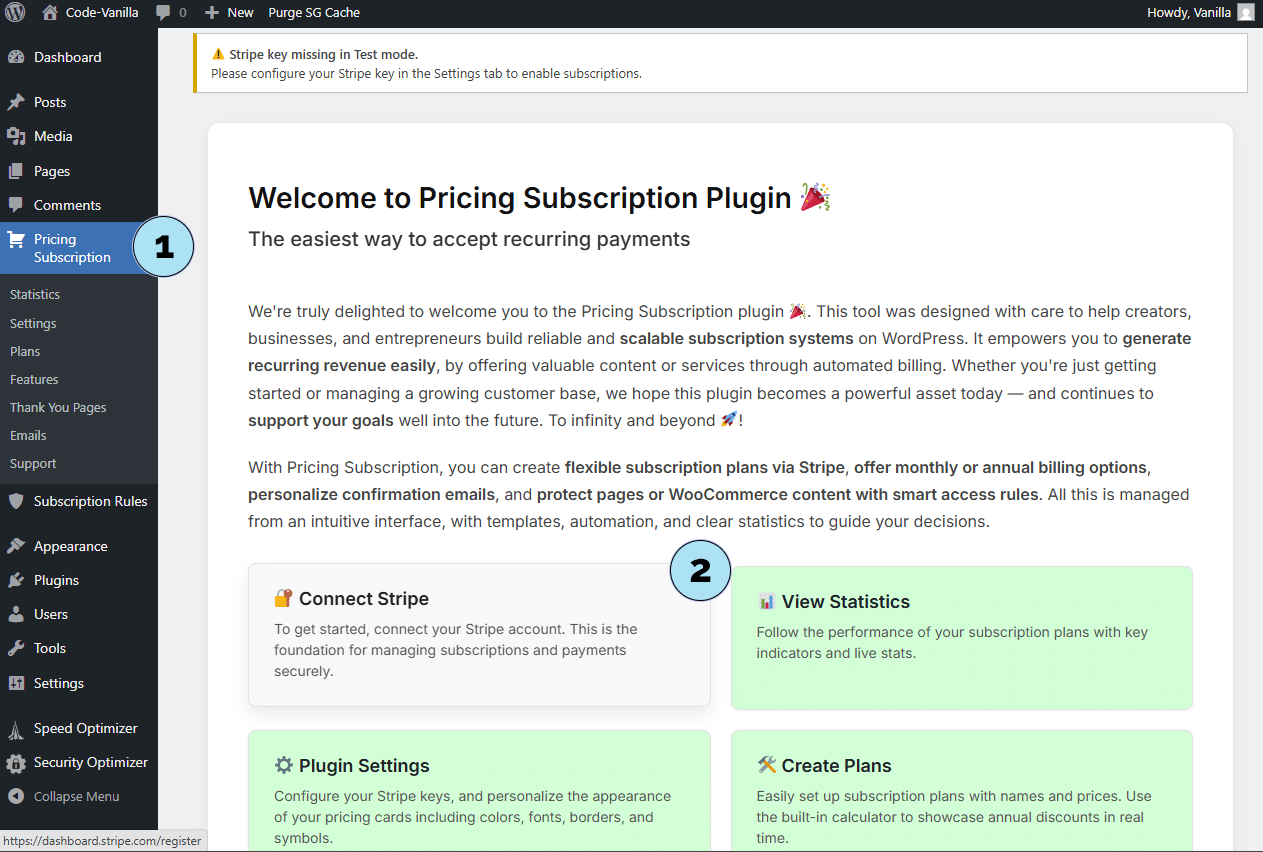Open the Plugin Settings card

pyautogui.click(x=479, y=790)
